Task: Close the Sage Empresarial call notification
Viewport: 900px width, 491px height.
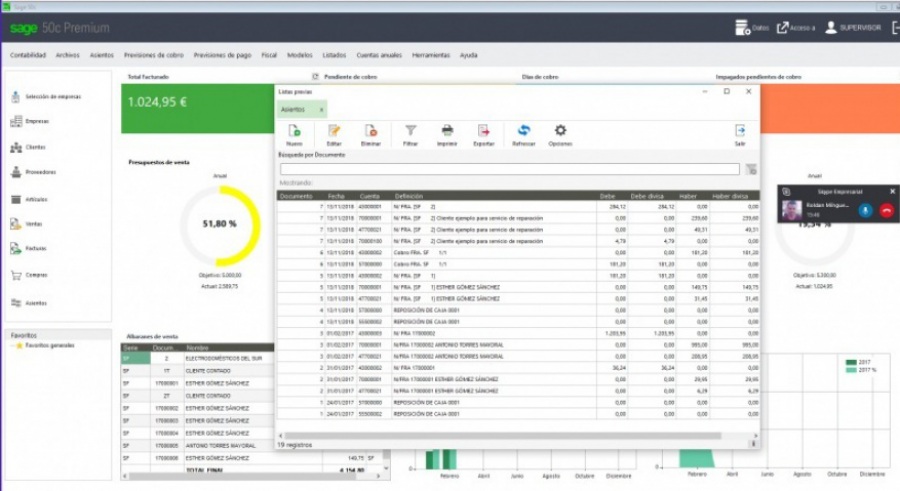Action: coord(892,191)
